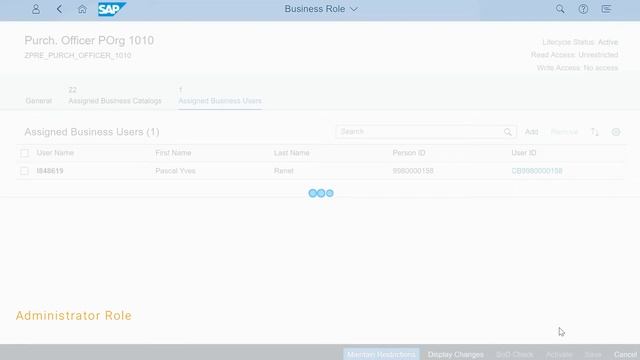The height and width of the screenshot is (360, 640).
Task: Click last name cell Ramet
Action: (x=283, y=171)
